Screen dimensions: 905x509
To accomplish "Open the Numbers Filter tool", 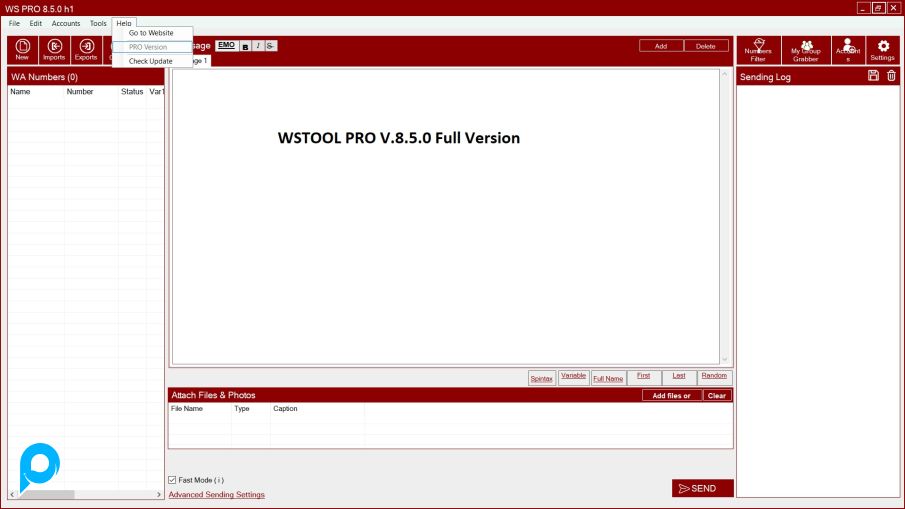I will click(x=758, y=51).
